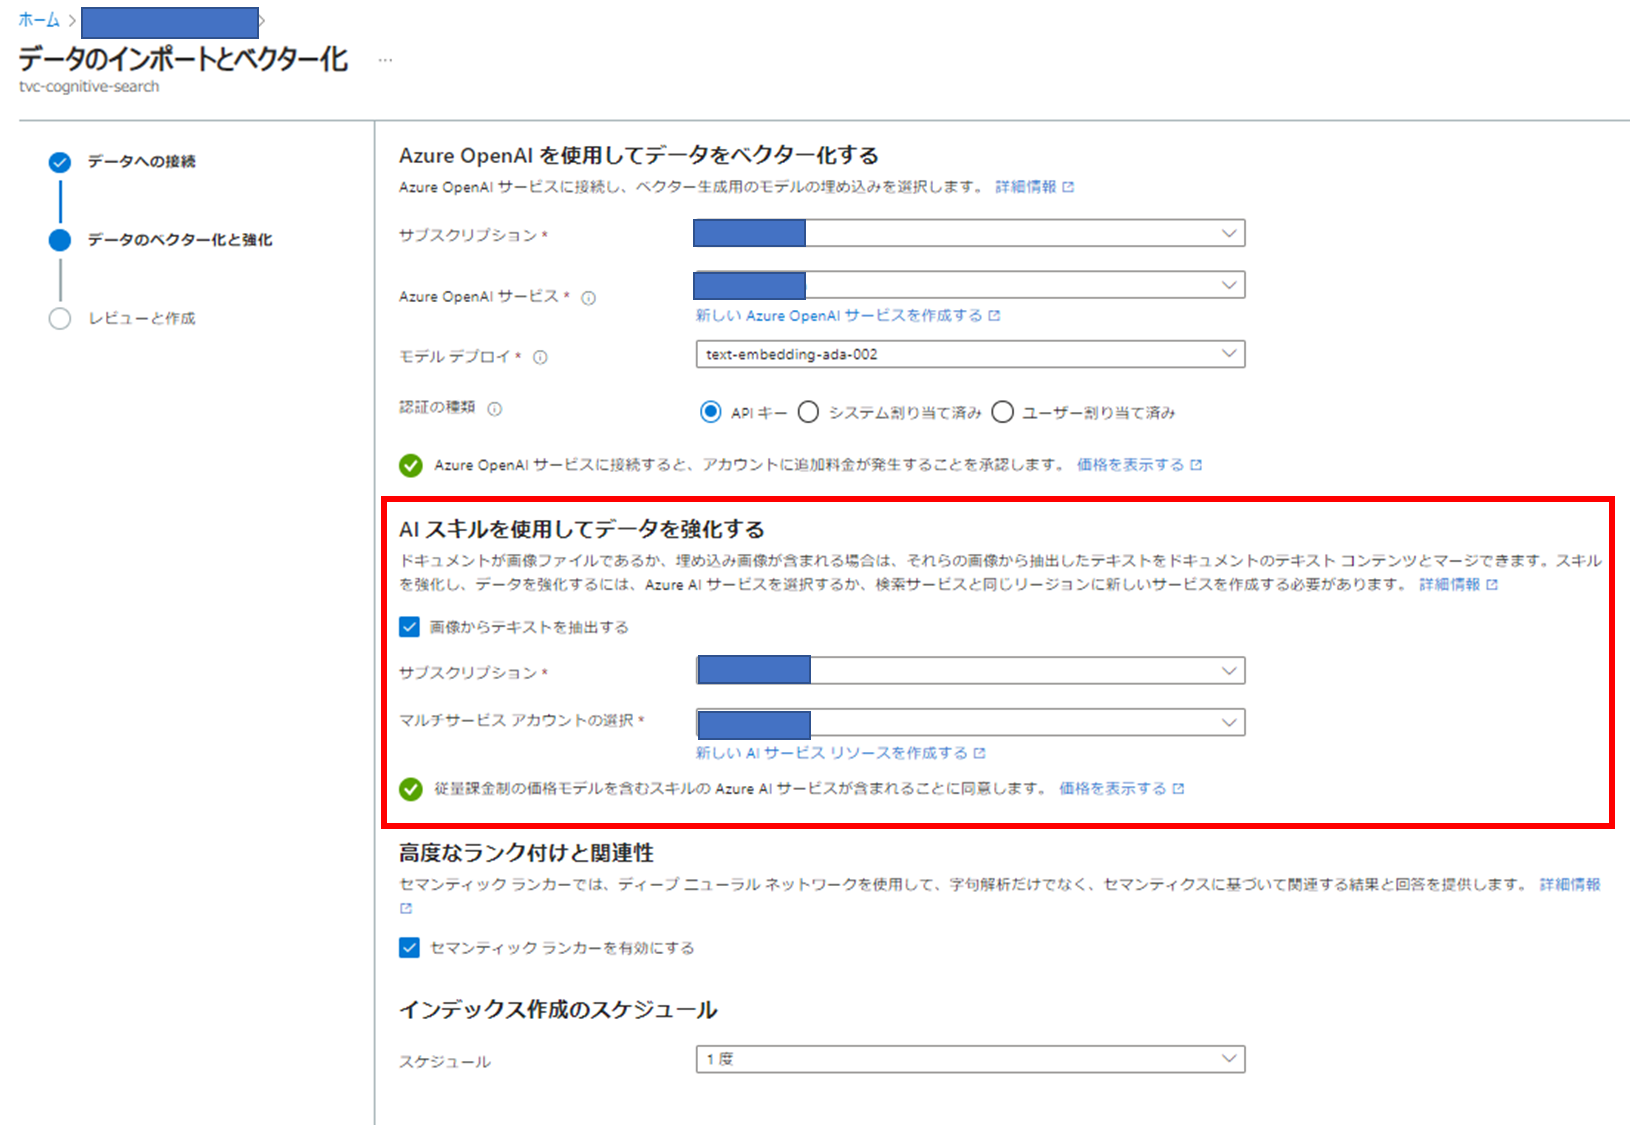
Task: Click the ホーム breadcrumb link
Action: pyautogui.click(x=39, y=20)
